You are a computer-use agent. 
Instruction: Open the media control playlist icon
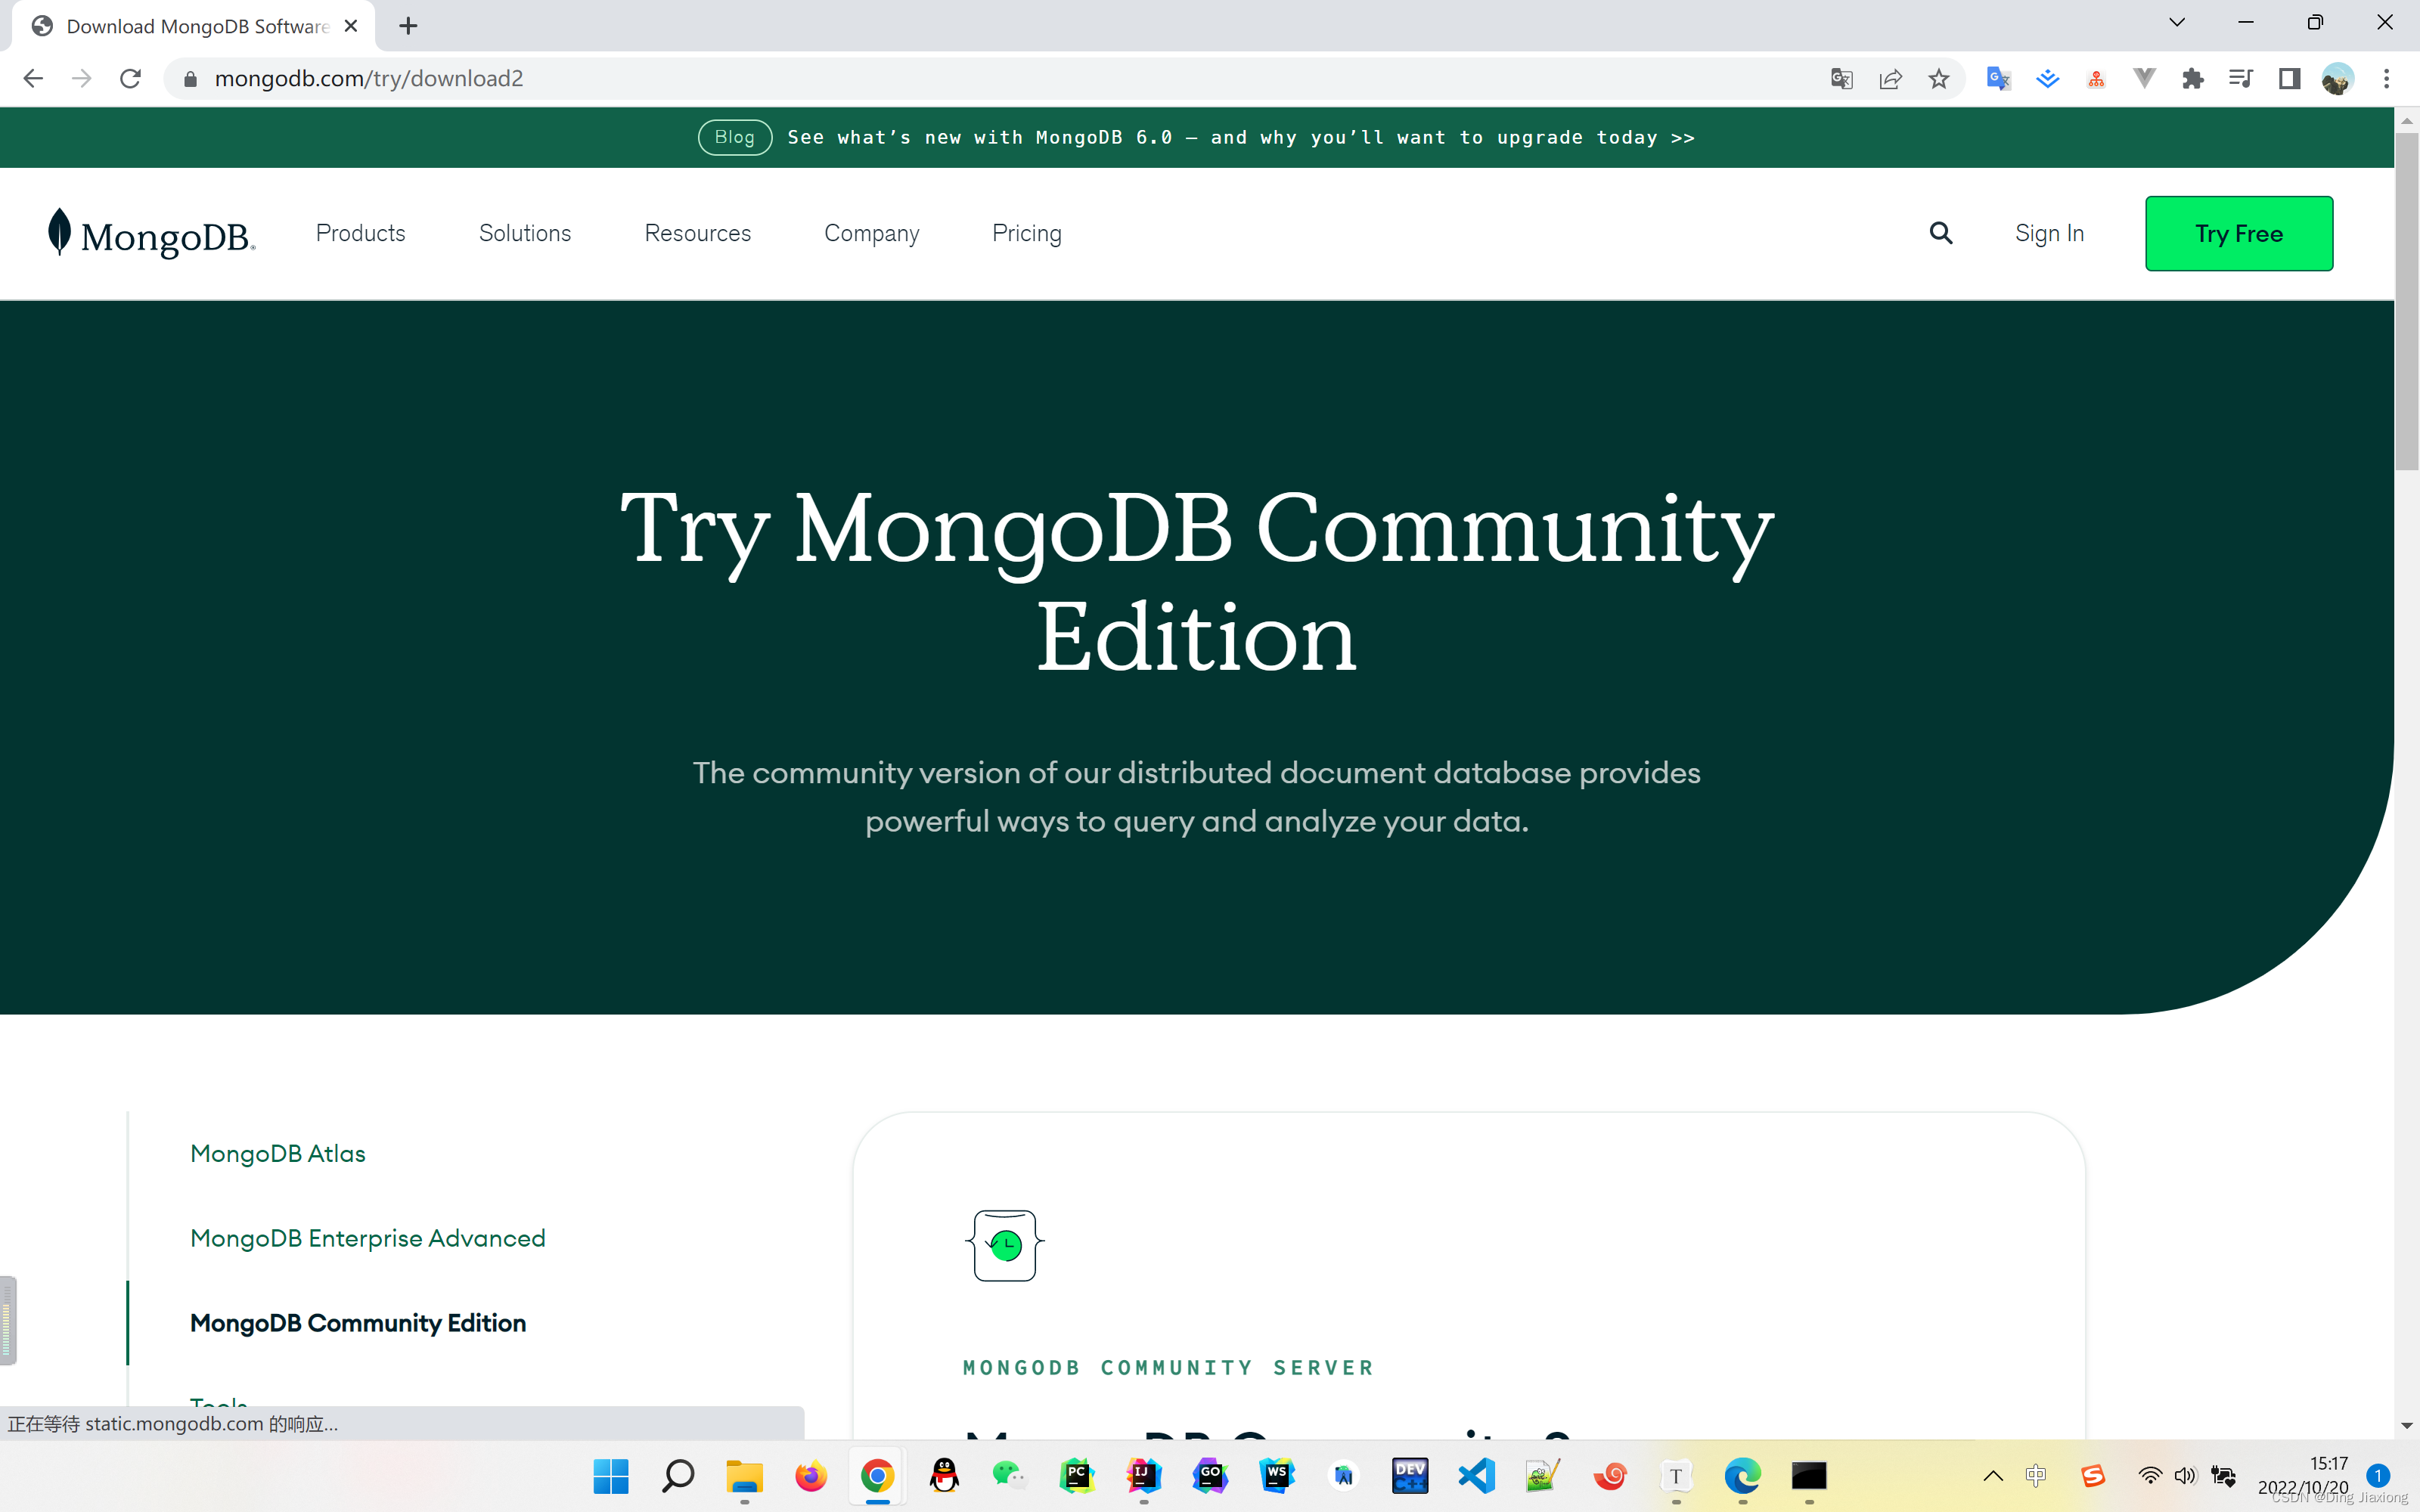click(x=2241, y=78)
